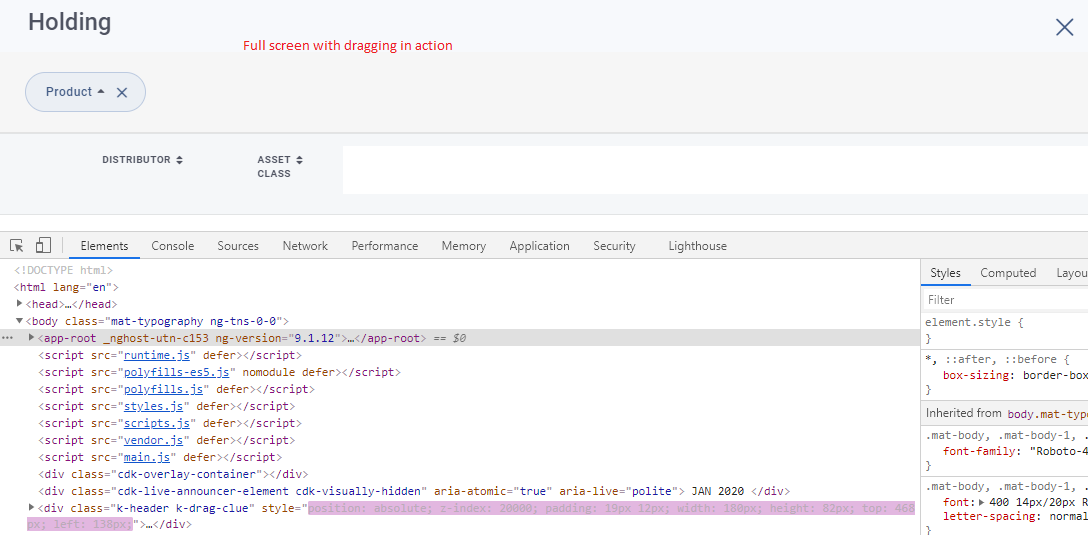Open the three-dot menu beside app-root

tap(8, 338)
